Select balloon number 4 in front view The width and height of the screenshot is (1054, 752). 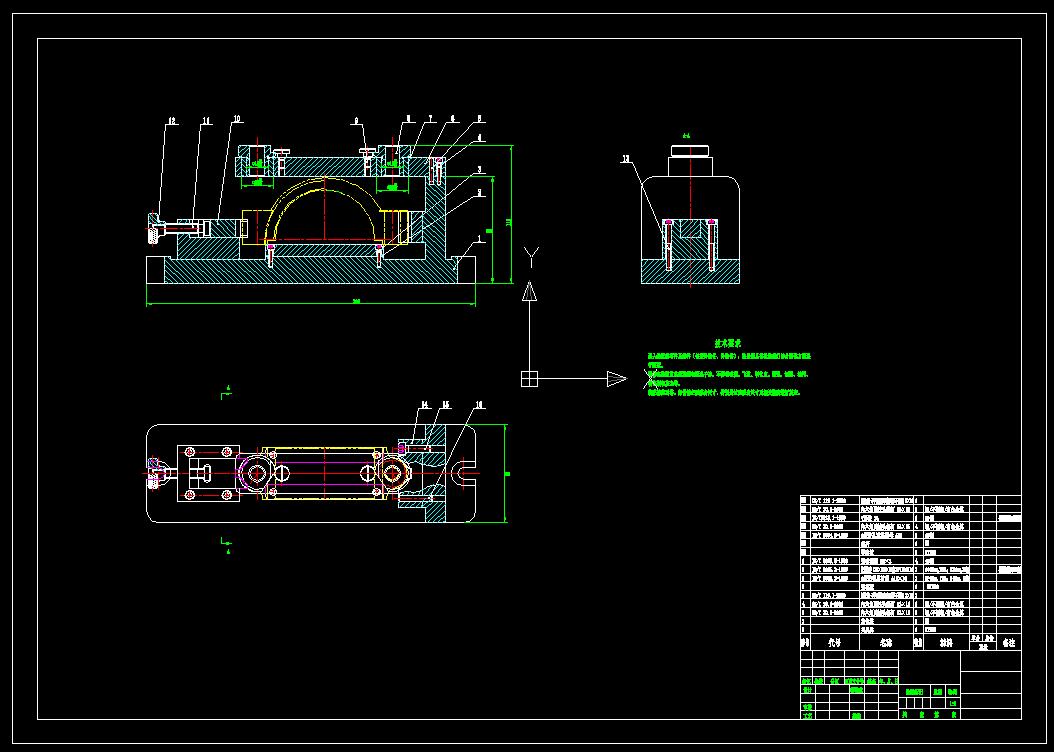pyautogui.click(x=479, y=138)
